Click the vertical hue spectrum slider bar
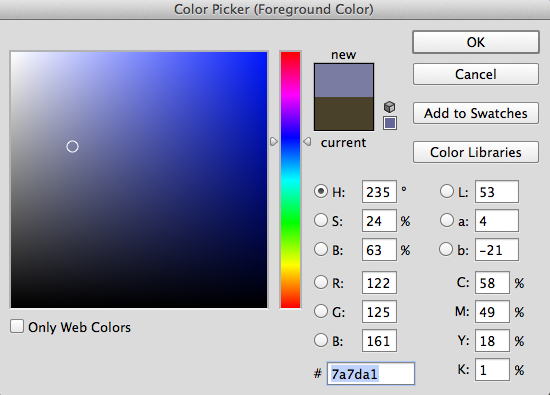 point(290,180)
